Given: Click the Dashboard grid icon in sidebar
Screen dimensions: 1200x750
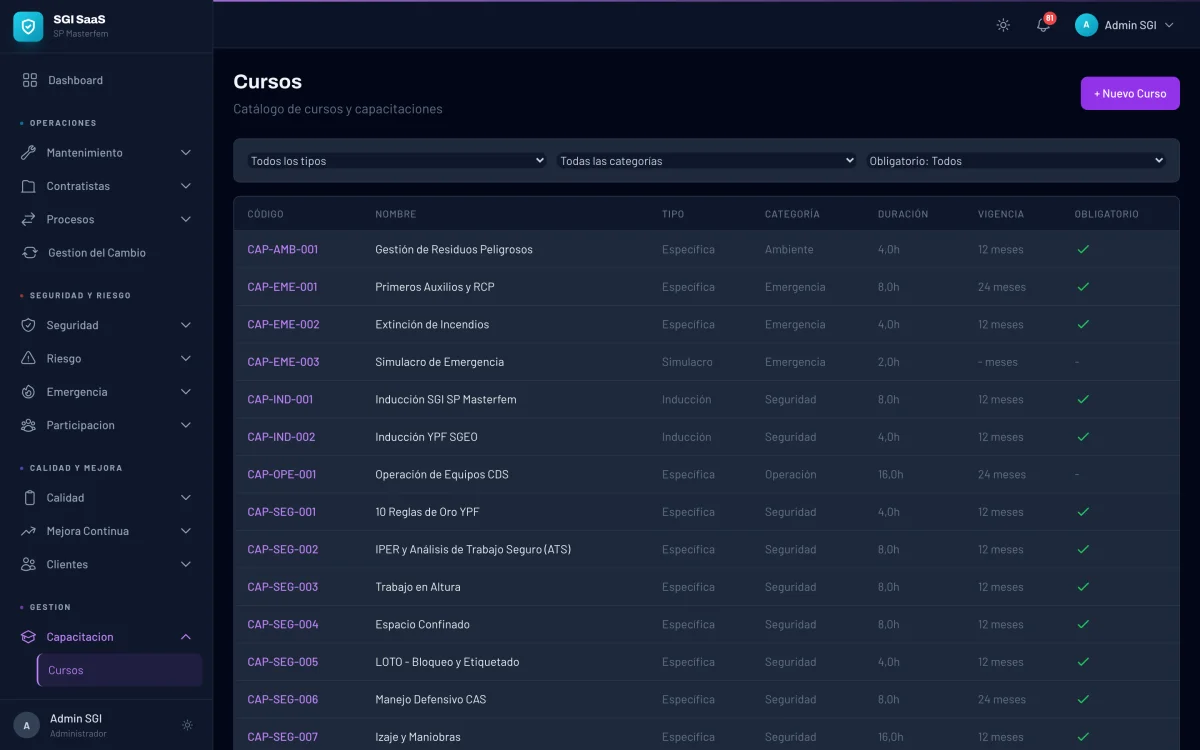Looking at the screenshot, I should coord(30,80).
